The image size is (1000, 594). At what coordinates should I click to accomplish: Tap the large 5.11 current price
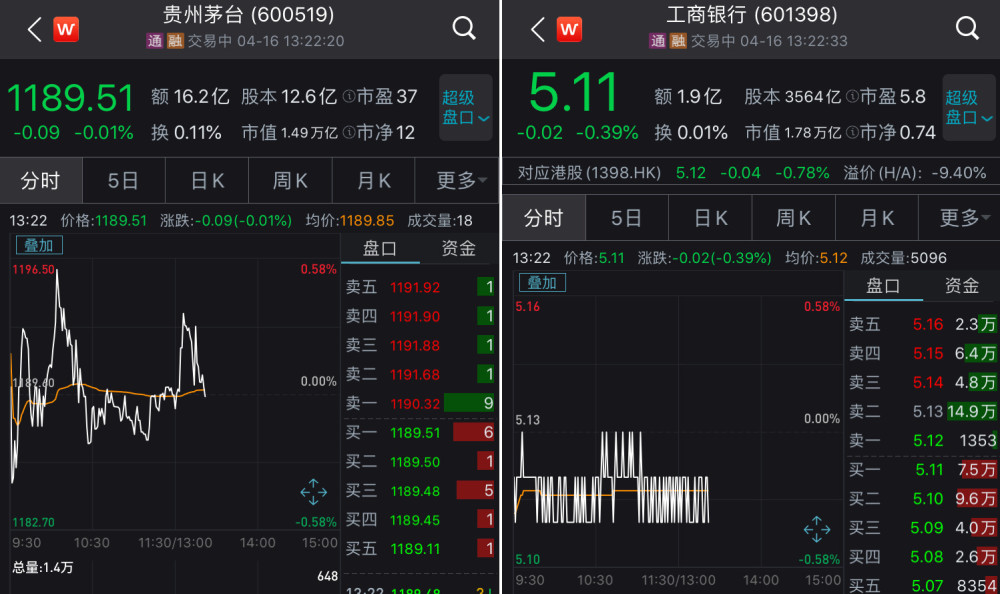573,93
